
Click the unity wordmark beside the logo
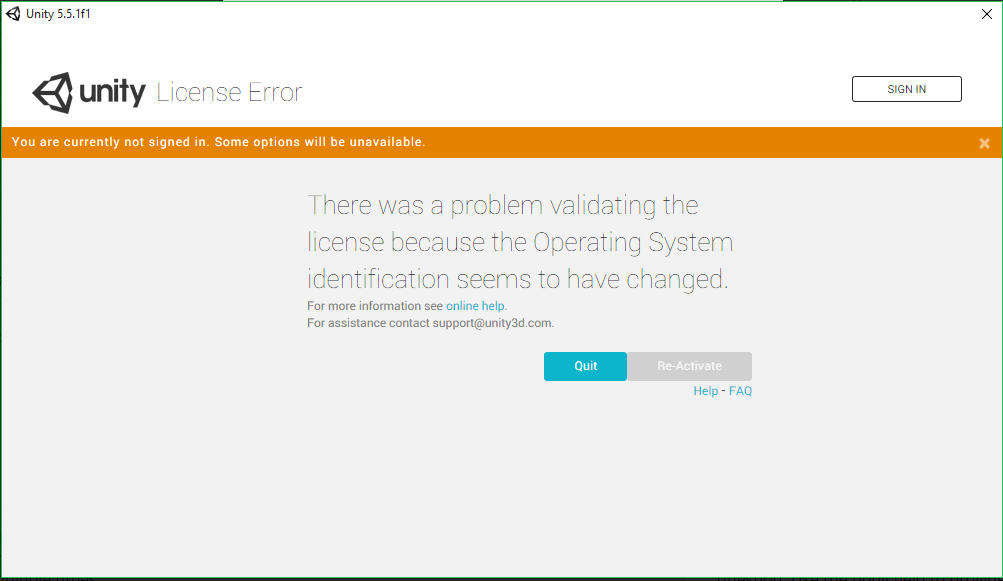112,93
